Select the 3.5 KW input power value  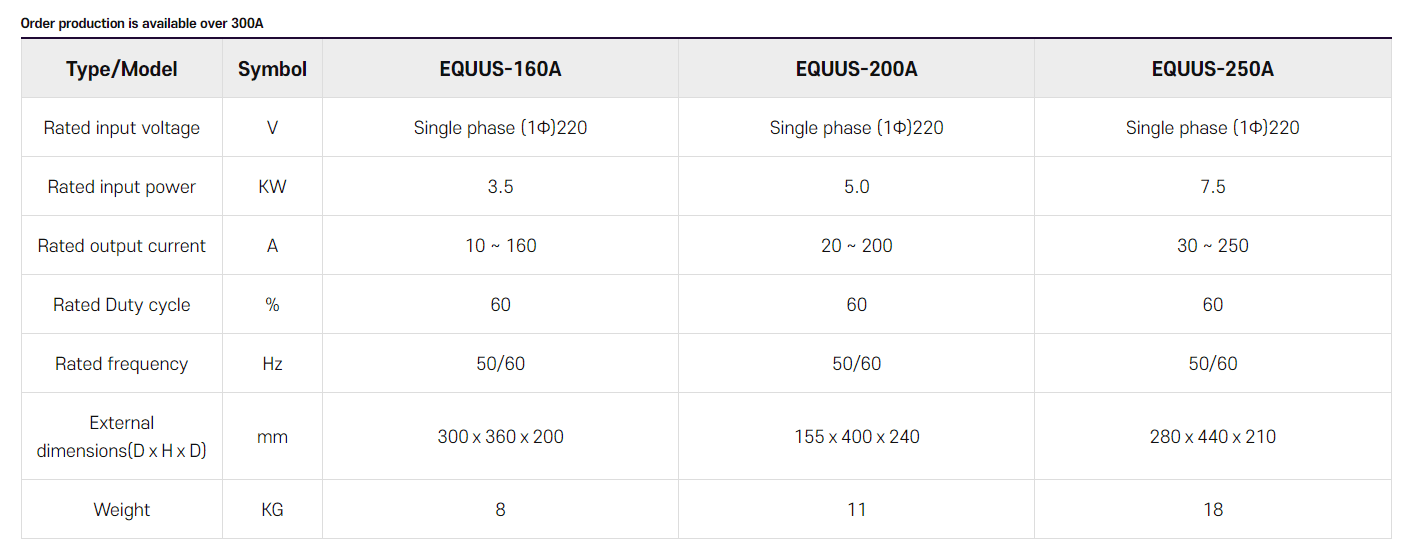tap(500, 187)
